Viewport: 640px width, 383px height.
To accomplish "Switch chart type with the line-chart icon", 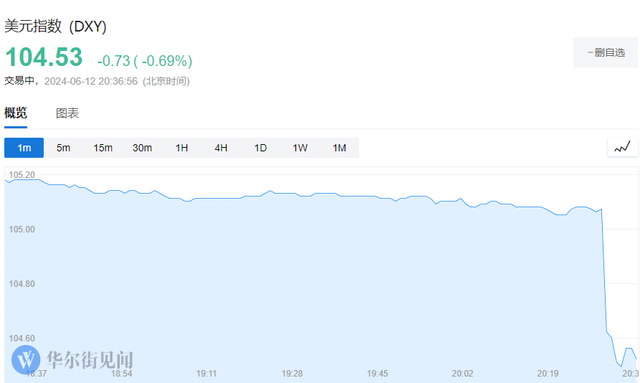I will point(622,147).
